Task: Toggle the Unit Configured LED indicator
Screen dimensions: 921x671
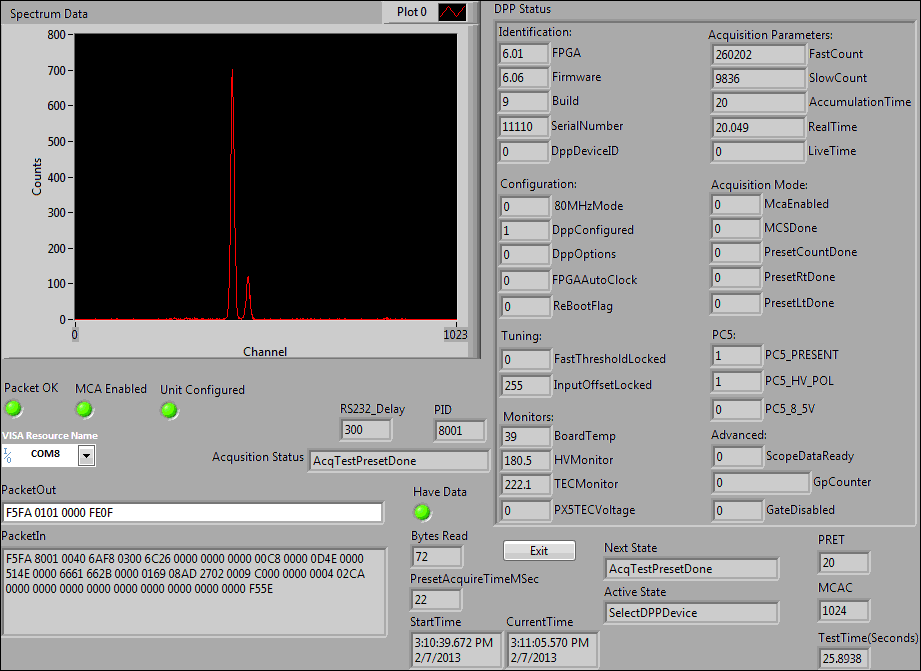Action: tap(169, 410)
